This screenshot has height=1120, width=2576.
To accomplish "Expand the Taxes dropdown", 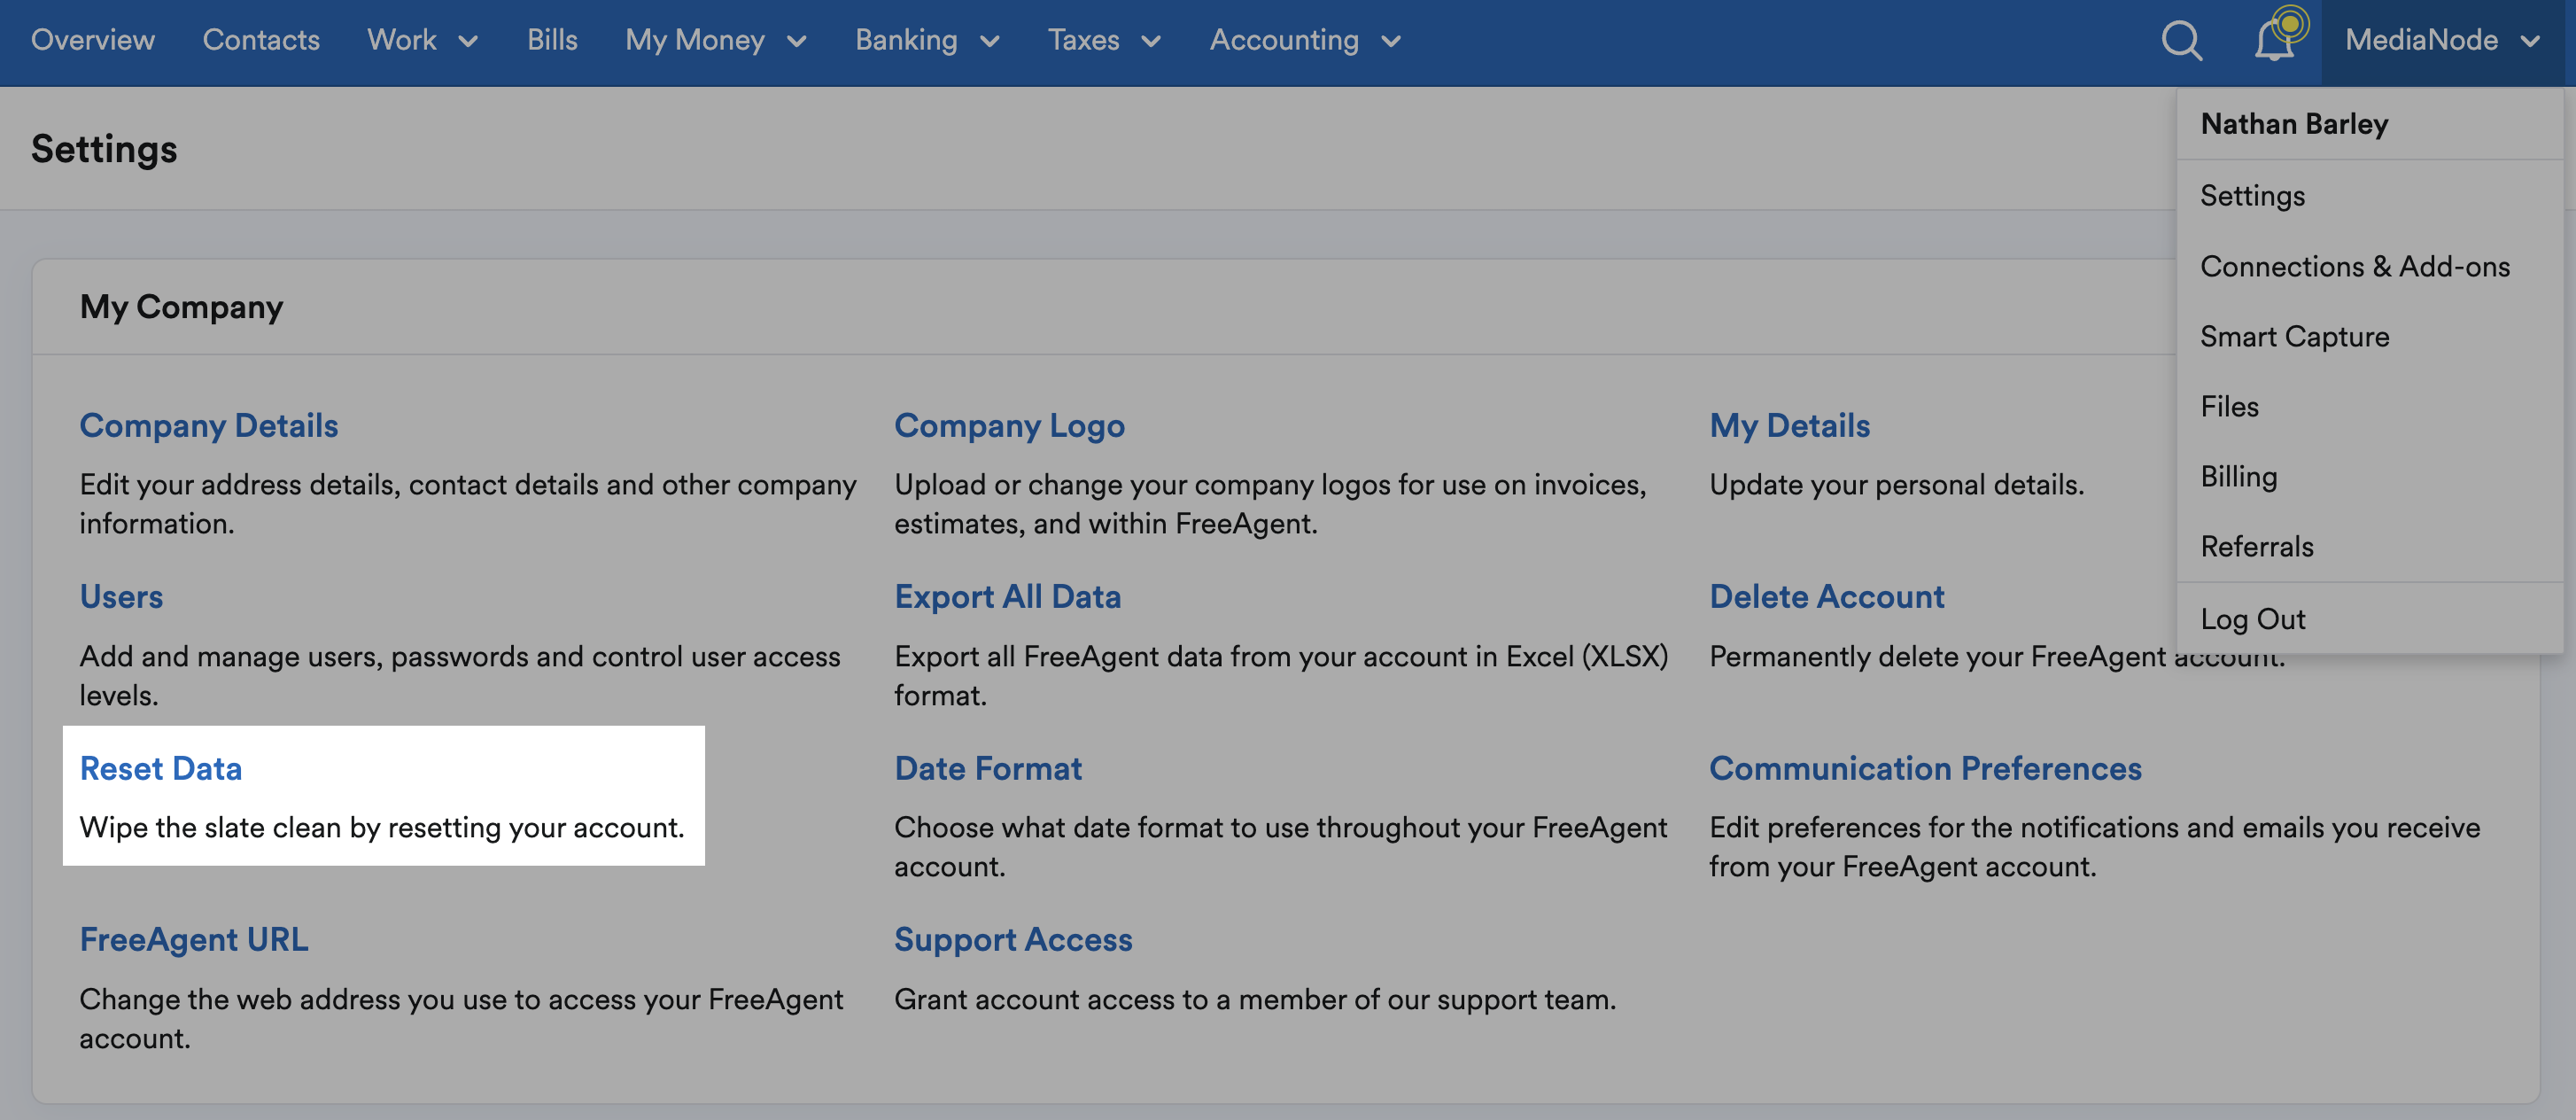I will point(1104,40).
